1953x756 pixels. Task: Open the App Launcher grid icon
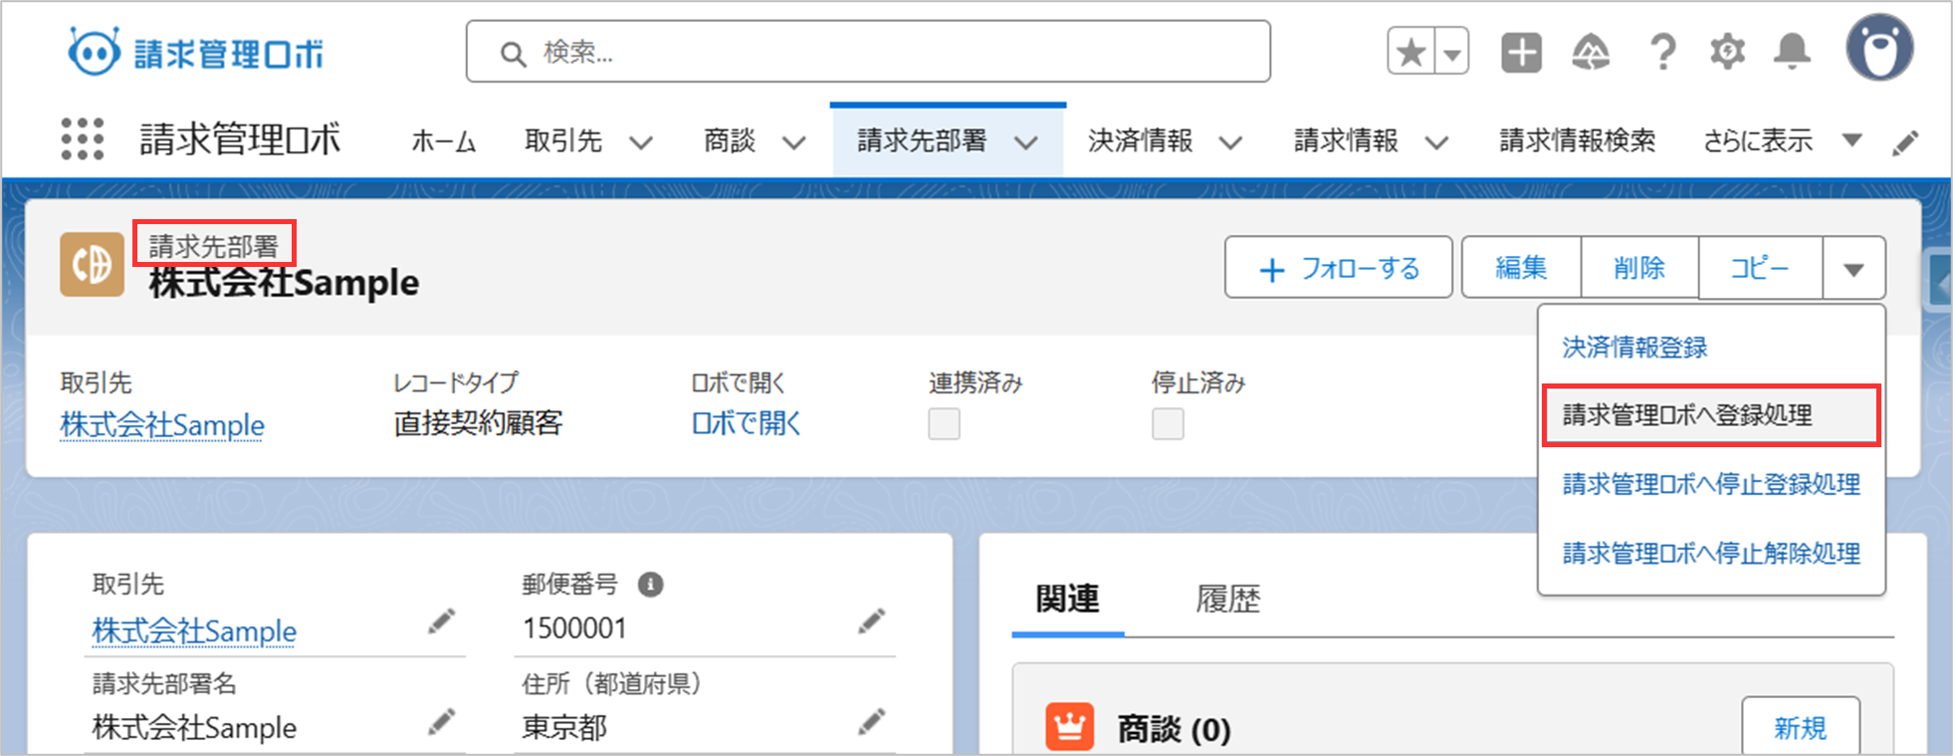[82, 139]
